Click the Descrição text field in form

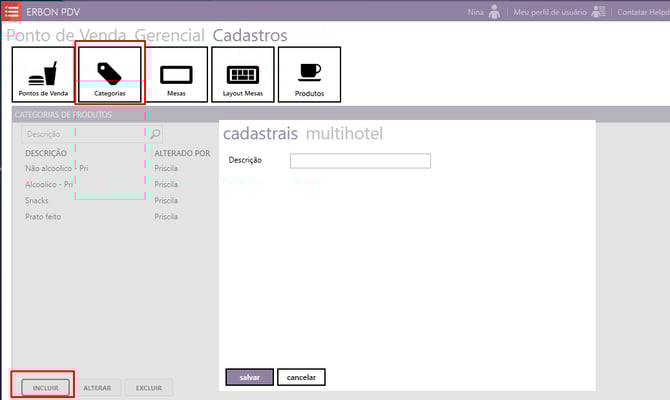[360, 160]
